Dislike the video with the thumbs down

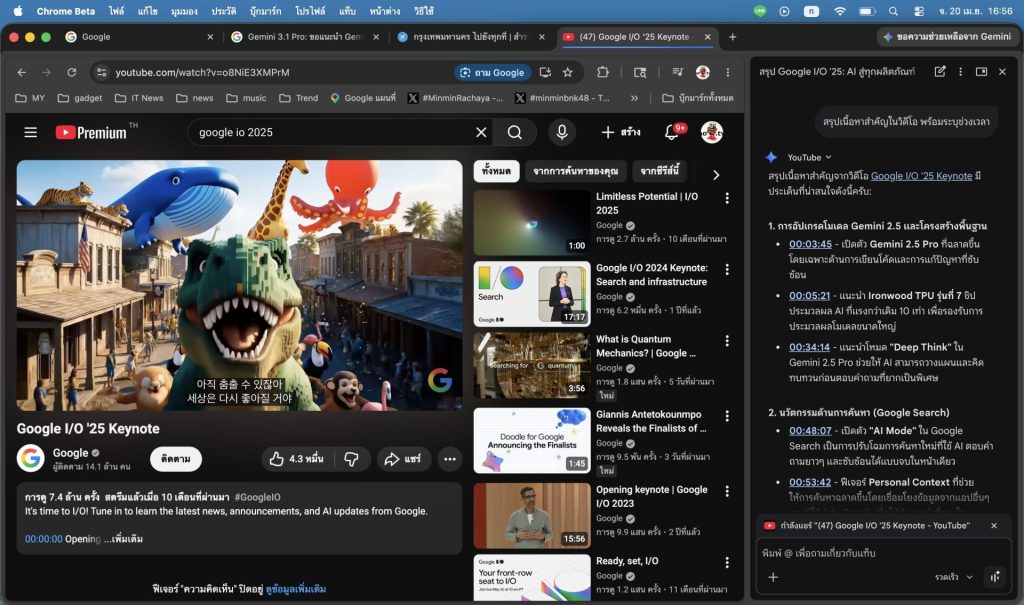[x=351, y=459]
